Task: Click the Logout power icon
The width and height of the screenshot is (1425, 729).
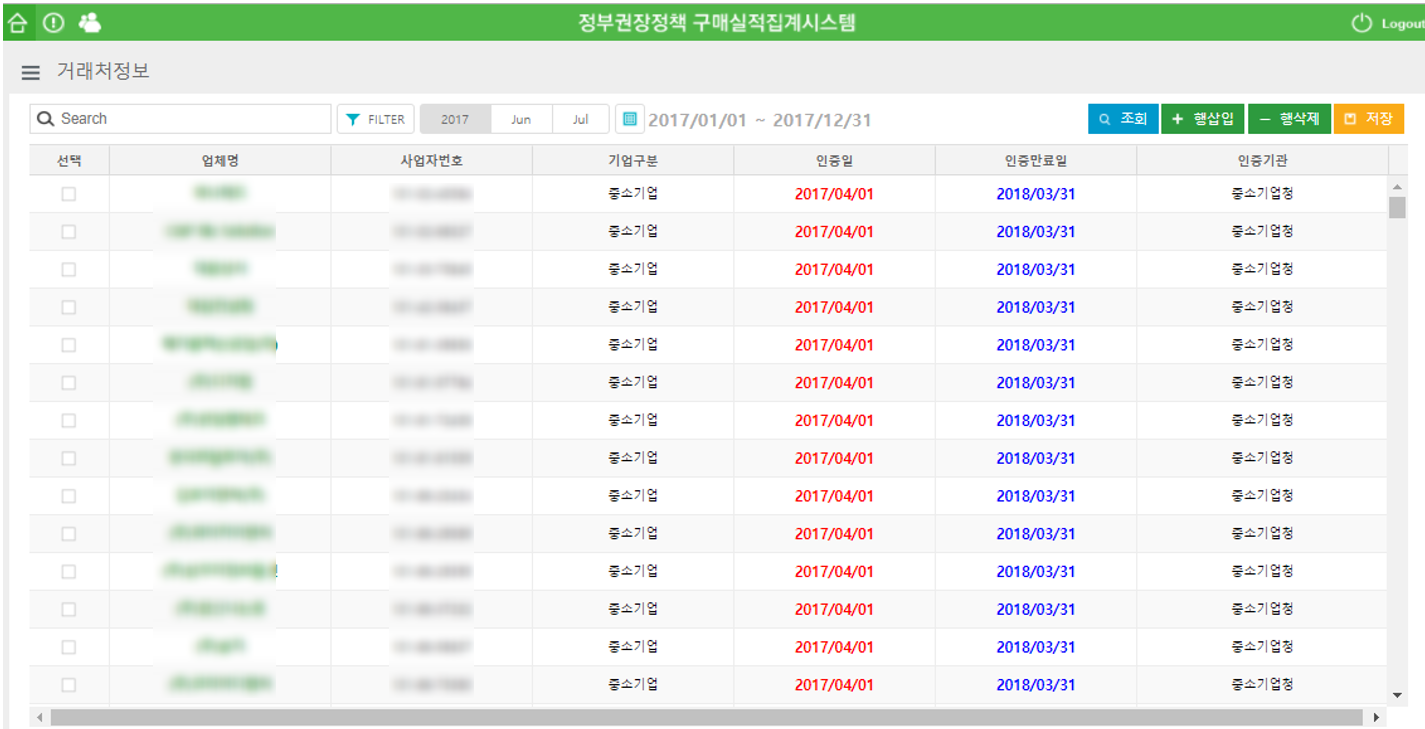Action: click(1361, 23)
